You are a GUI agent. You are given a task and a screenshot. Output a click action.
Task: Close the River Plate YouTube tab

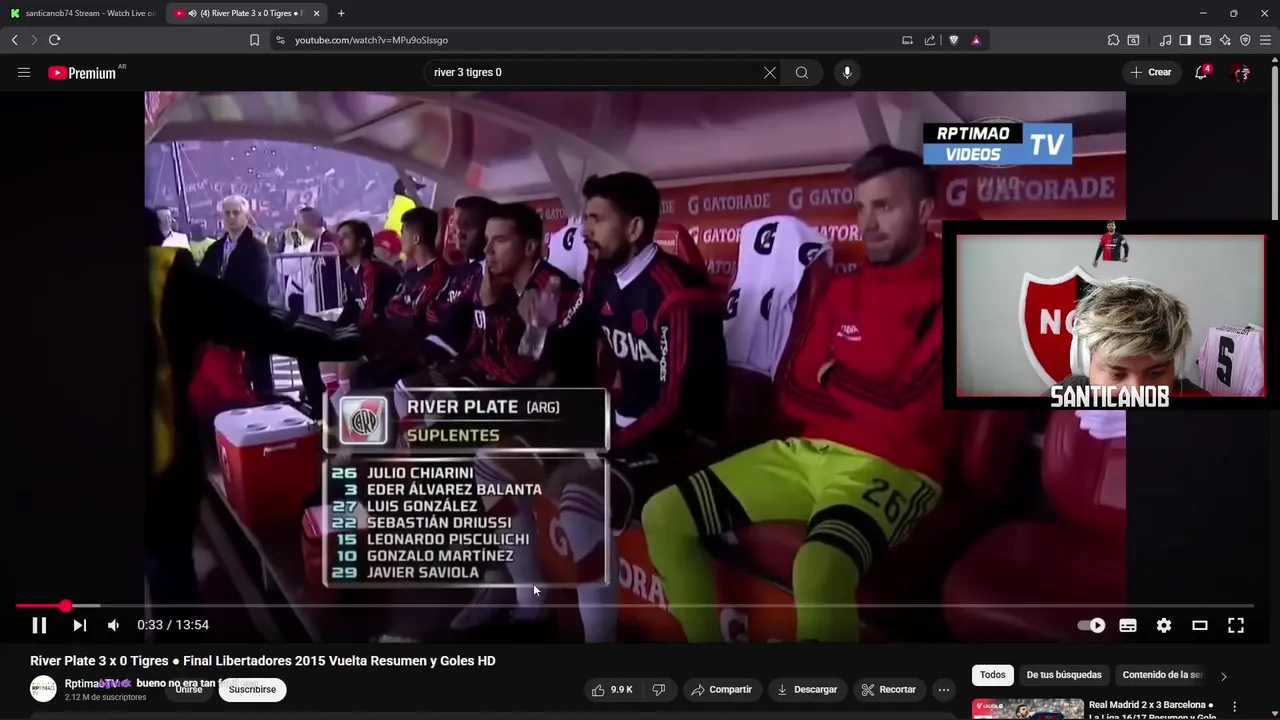316,13
